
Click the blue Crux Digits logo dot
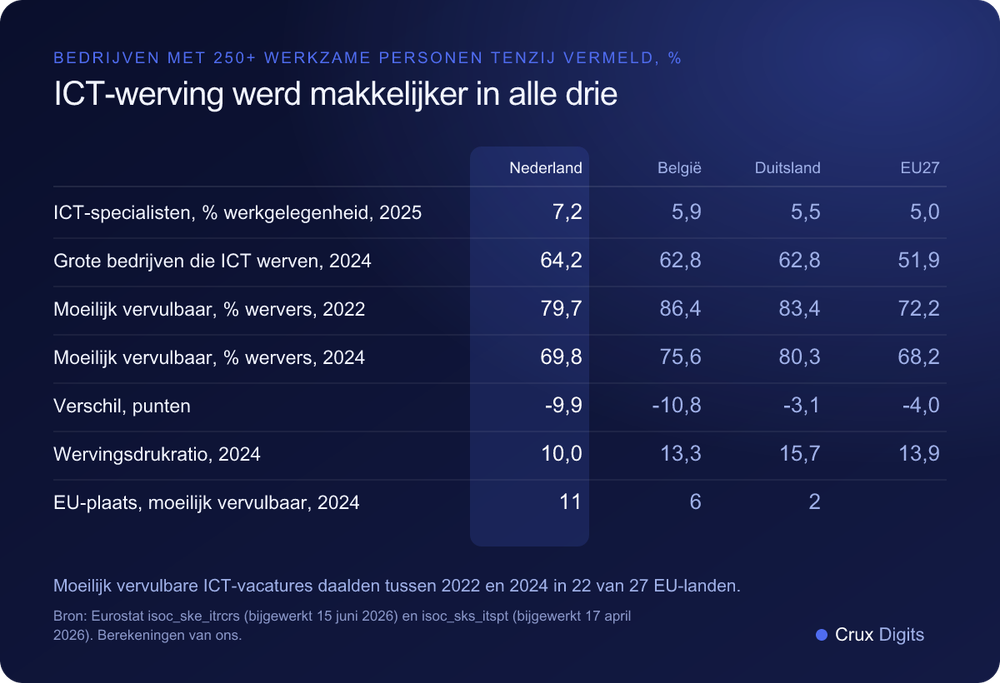[821, 635]
